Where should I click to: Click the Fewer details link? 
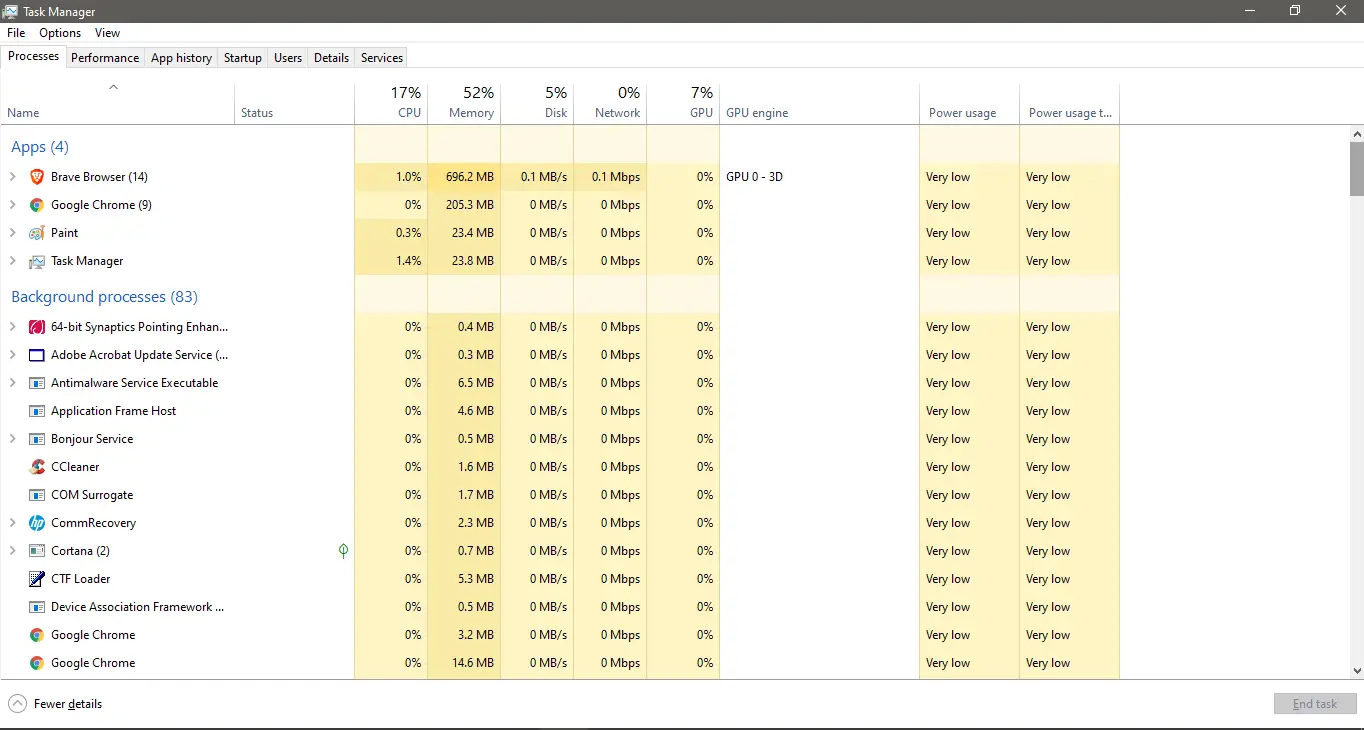(x=68, y=704)
